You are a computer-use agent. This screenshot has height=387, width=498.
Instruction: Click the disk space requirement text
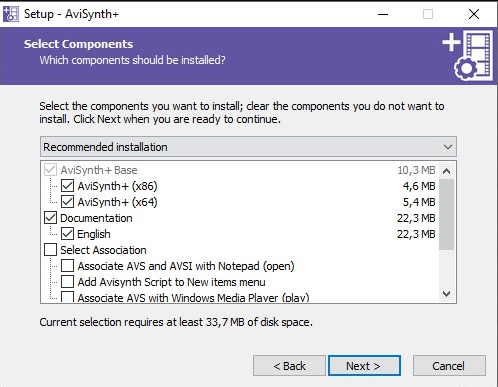pyautogui.click(x=176, y=322)
